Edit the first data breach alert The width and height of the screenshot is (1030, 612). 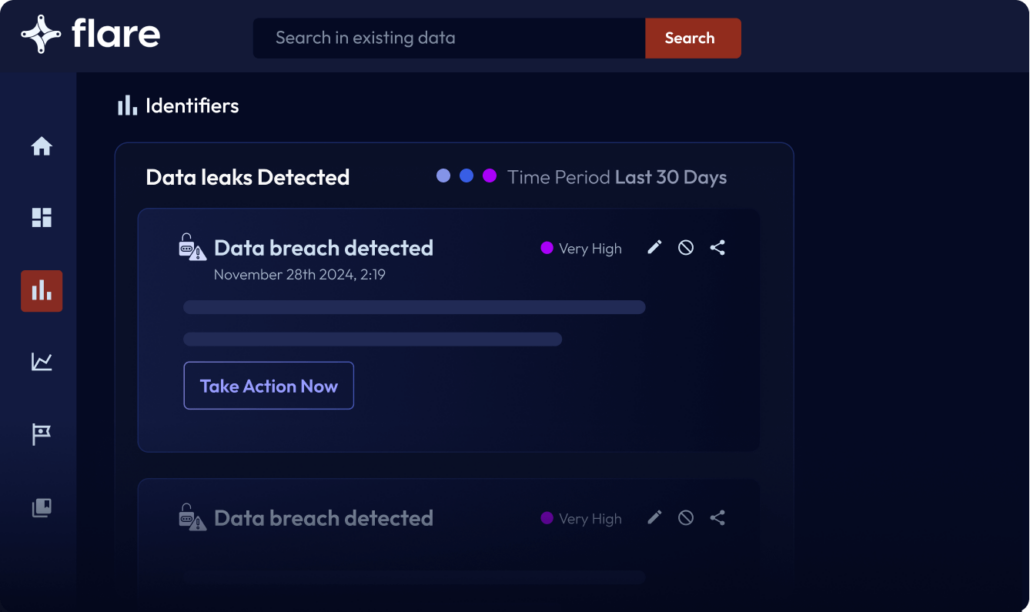[654, 248]
